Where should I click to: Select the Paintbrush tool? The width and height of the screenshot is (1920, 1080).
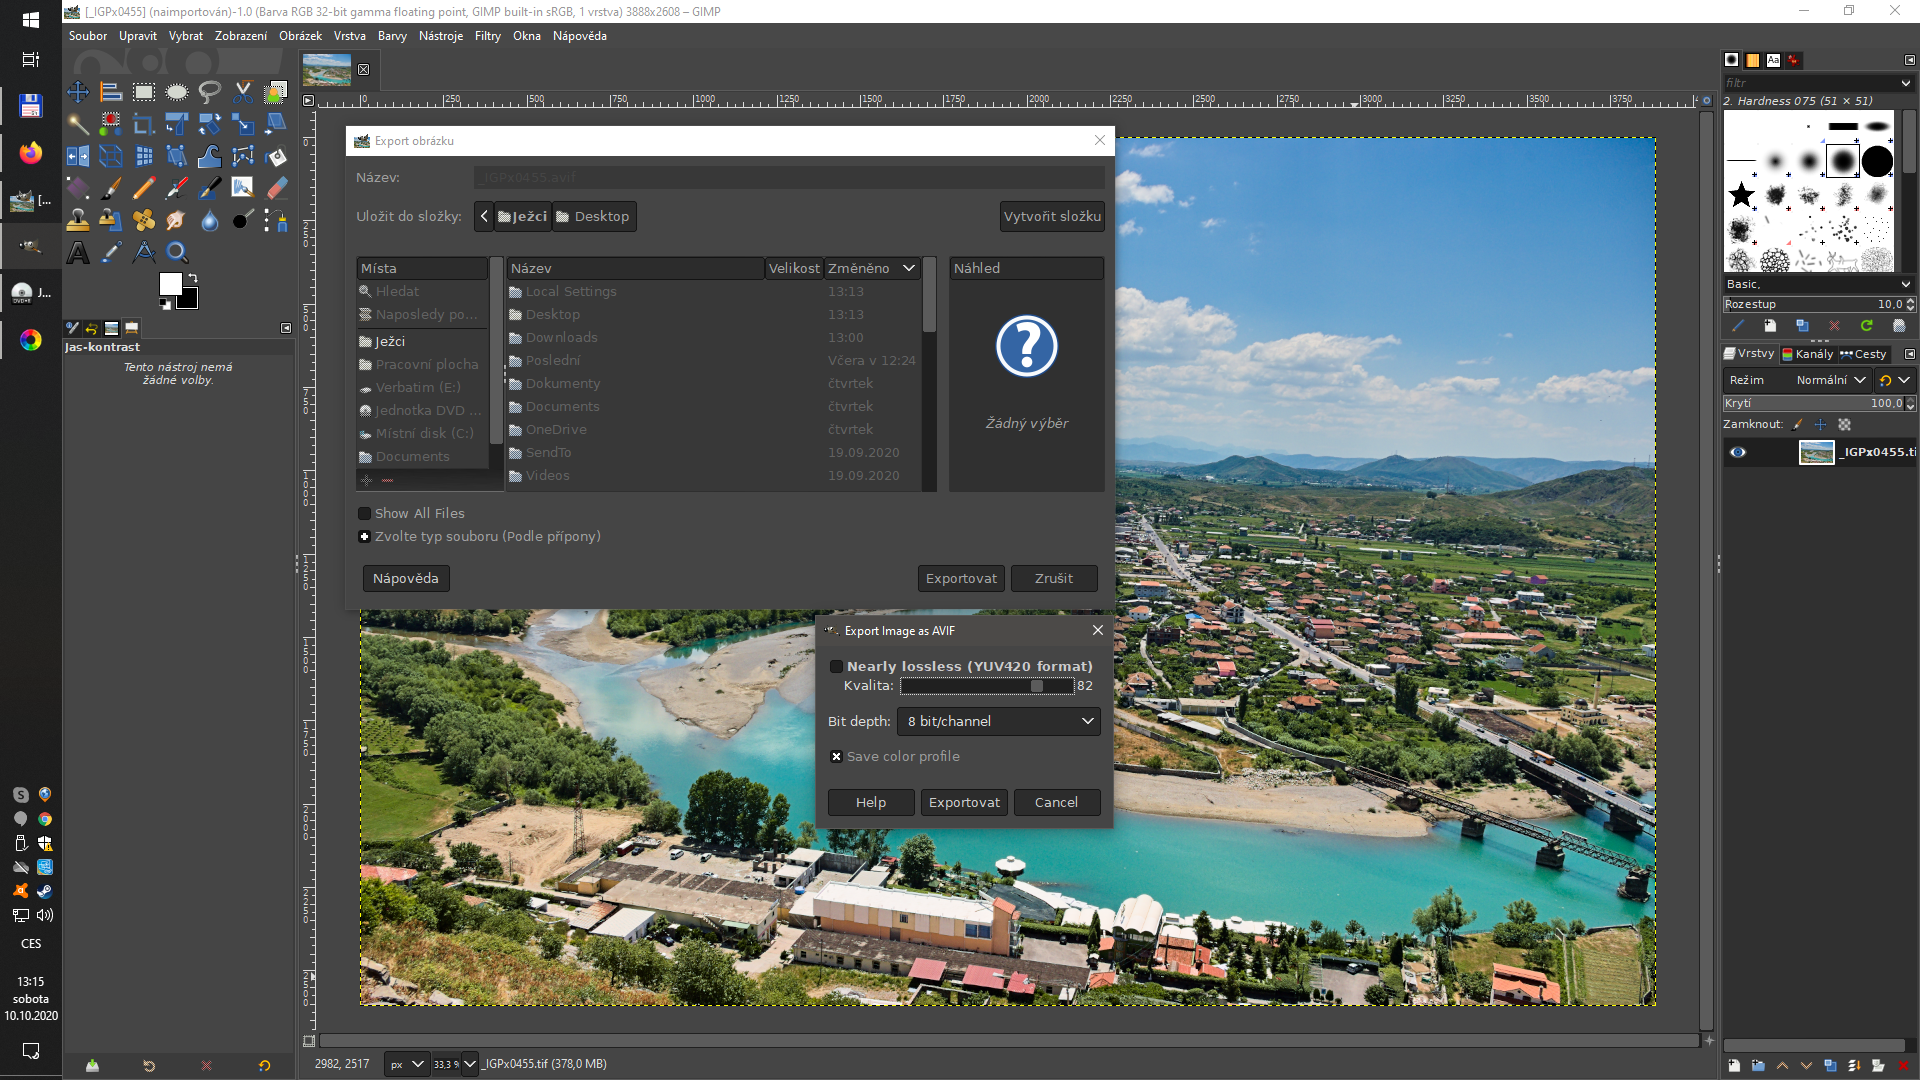111,188
